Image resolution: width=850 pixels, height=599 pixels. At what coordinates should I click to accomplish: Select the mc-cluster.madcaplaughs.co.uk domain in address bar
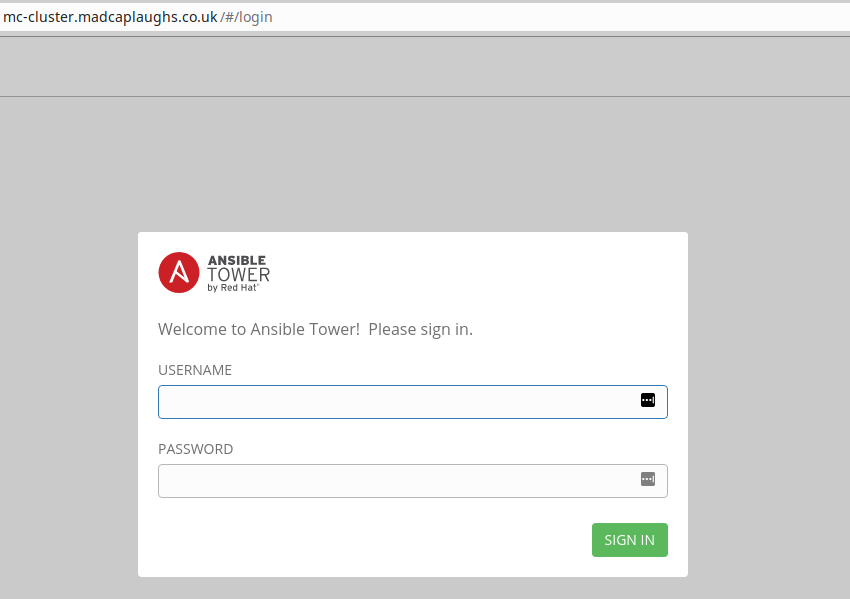(110, 17)
